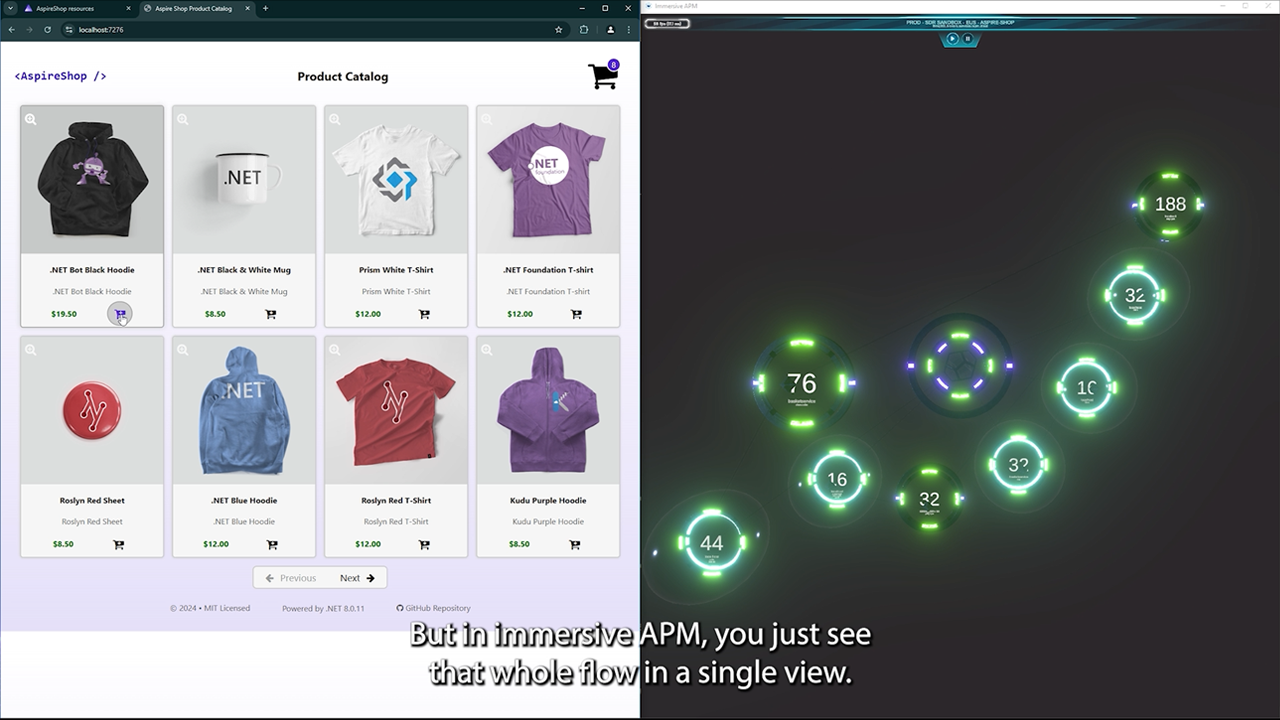1280x720 pixels.
Task: Open the tab search chevron dropdown
Action: coord(11,8)
